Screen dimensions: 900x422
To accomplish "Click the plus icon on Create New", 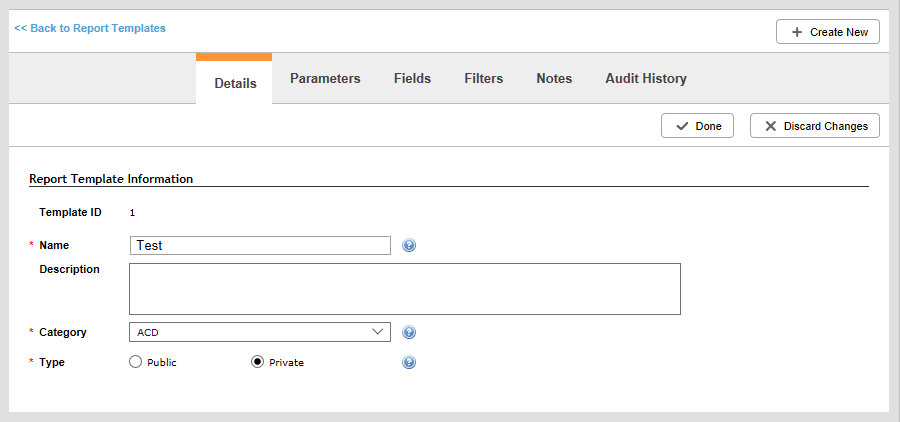I will pyautogui.click(x=797, y=32).
